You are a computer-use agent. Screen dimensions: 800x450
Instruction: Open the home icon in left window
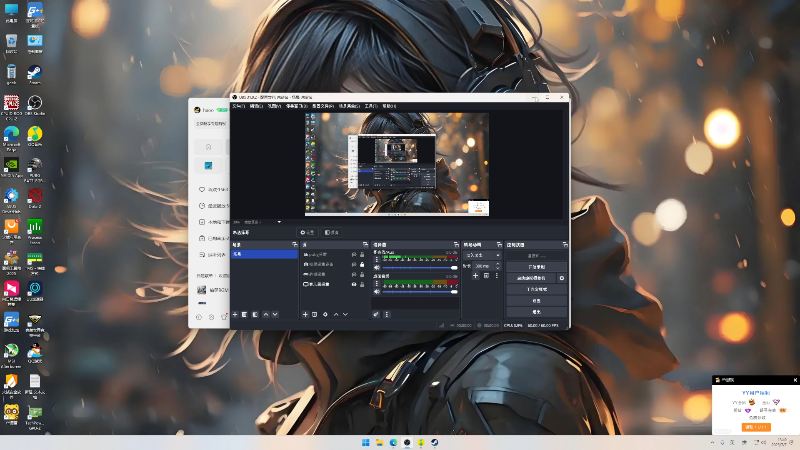(x=208, y=147)
